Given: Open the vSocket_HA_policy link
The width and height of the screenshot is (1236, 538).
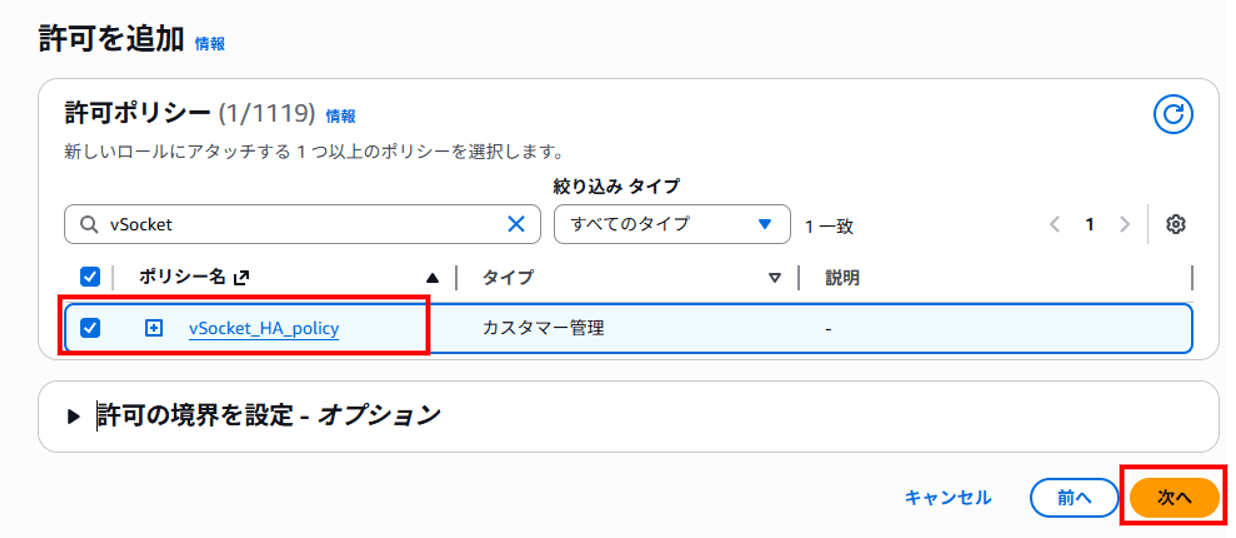Looking at the screenshot, I should (x=263, y=328).
